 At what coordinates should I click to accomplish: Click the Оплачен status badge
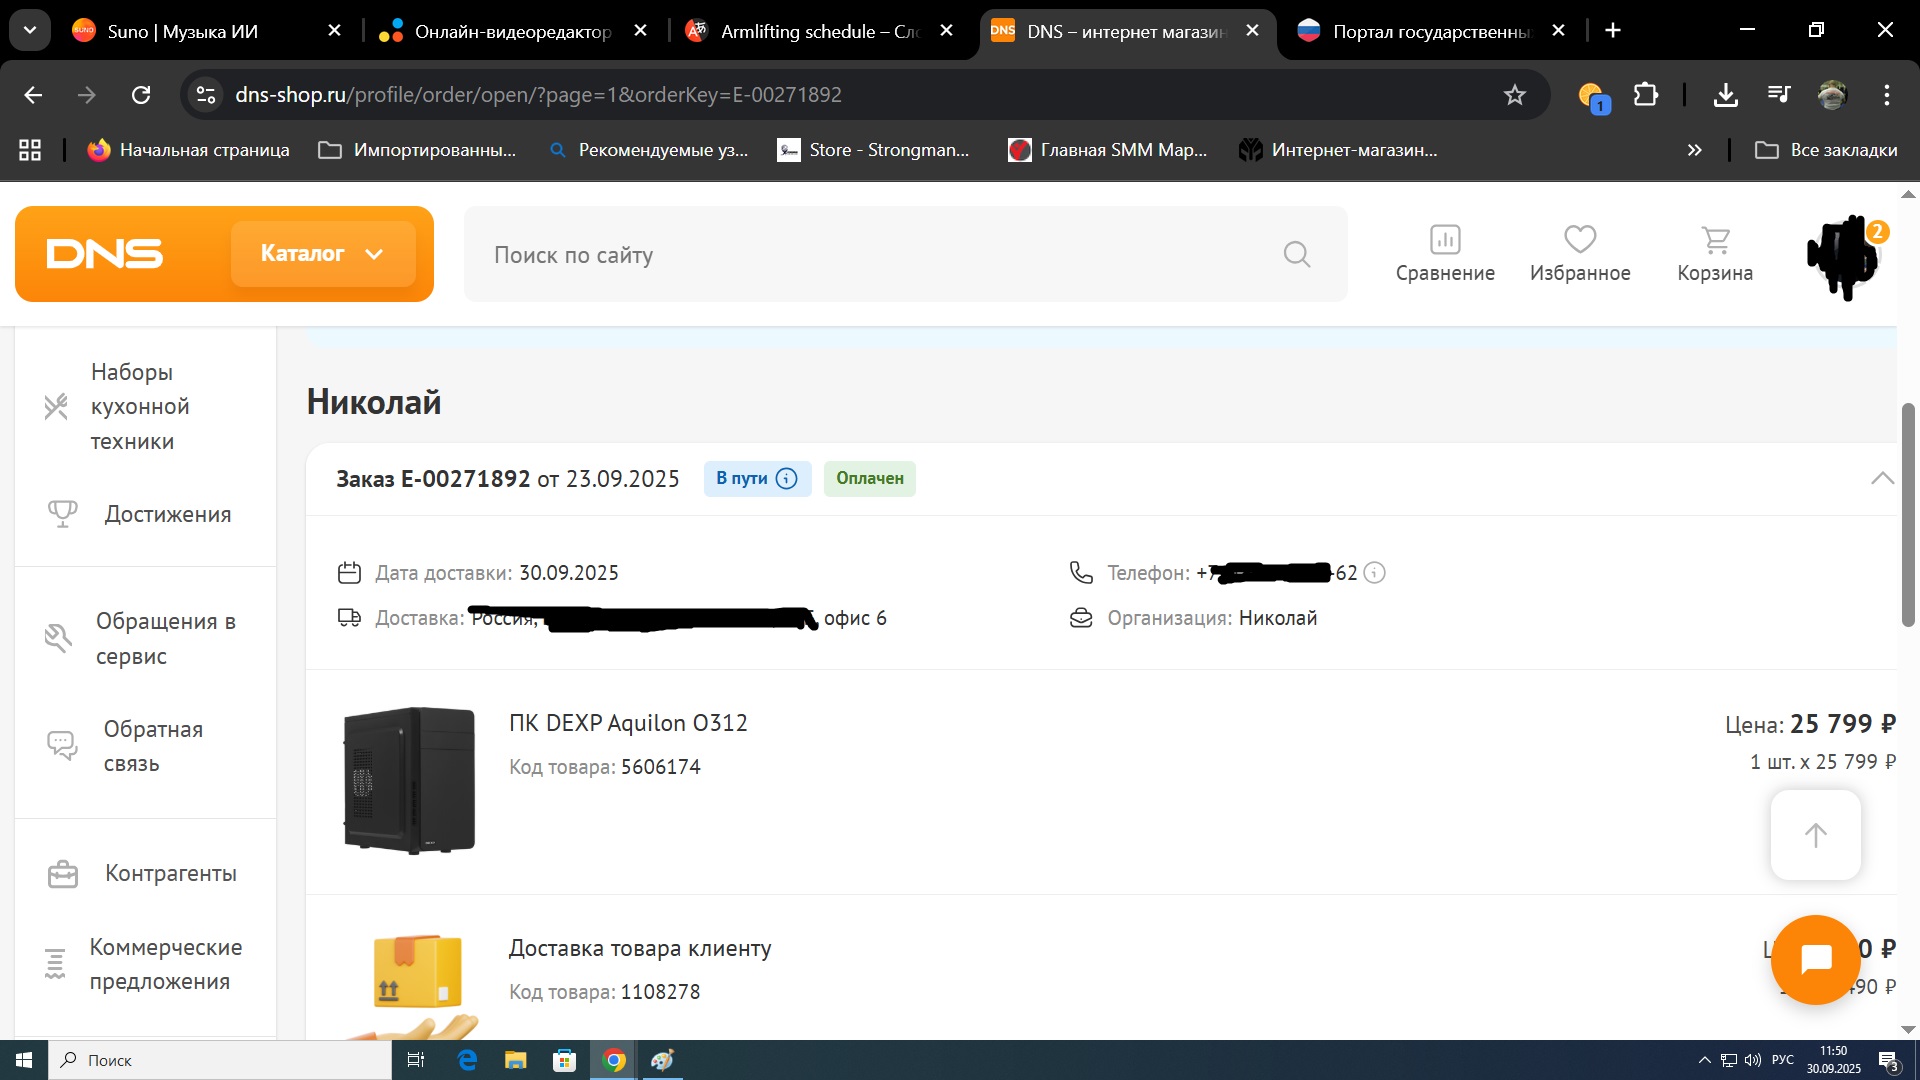[x=870, y=478]
